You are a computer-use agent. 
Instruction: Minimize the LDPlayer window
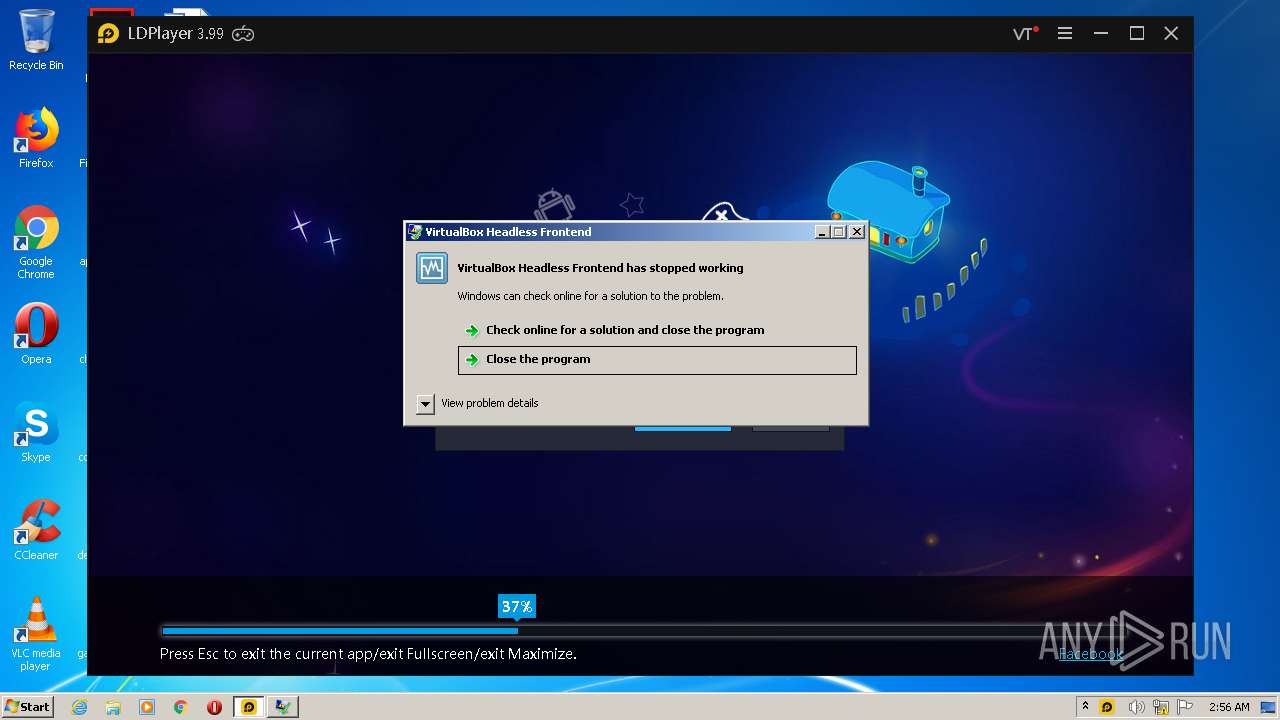pyautogui.click(x=1101, y=34)
